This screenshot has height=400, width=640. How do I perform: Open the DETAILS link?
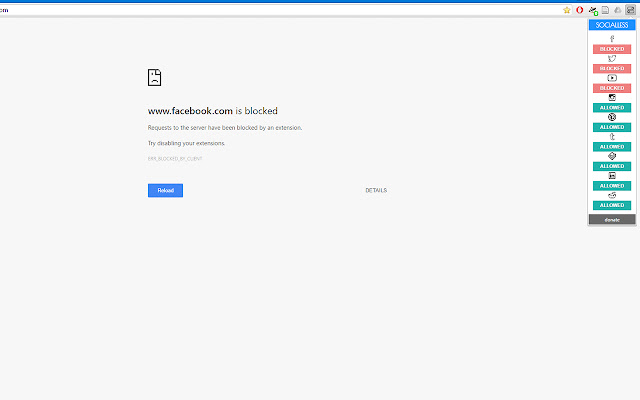376,191
